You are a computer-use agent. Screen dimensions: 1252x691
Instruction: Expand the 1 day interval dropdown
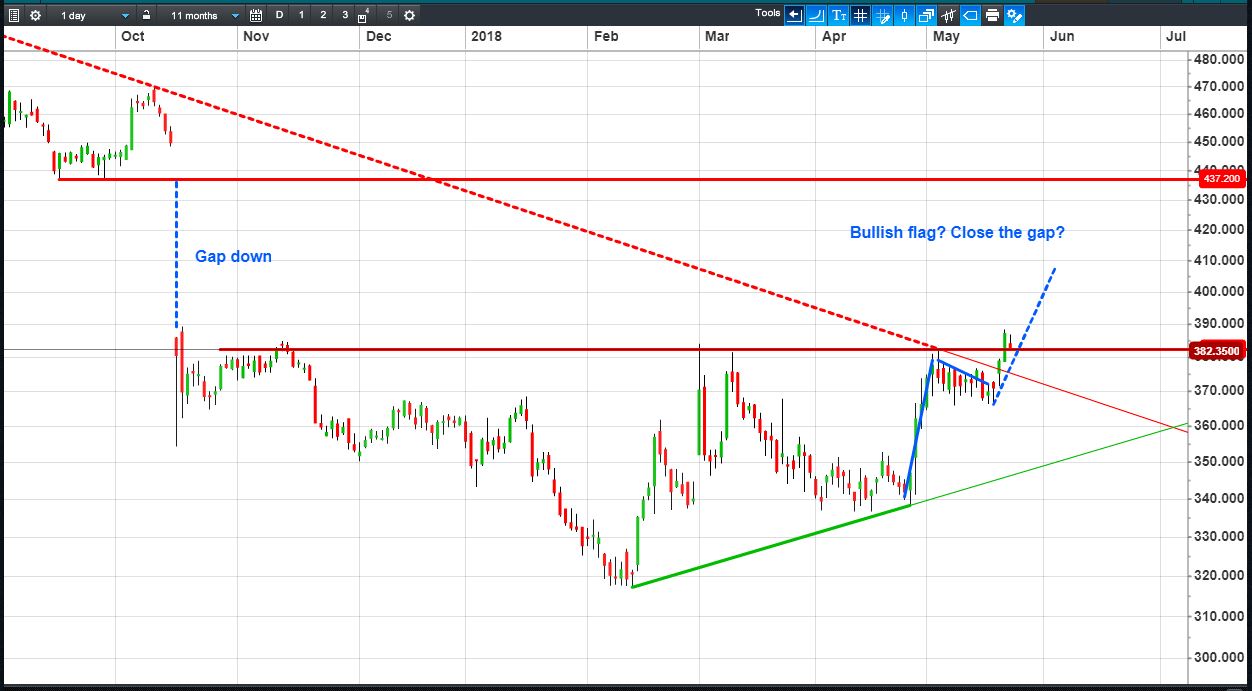93,15
